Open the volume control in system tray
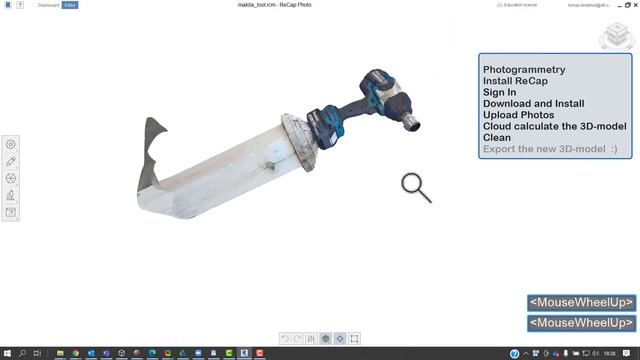Viewport: 640px width, 360px height. pos(596,353)
